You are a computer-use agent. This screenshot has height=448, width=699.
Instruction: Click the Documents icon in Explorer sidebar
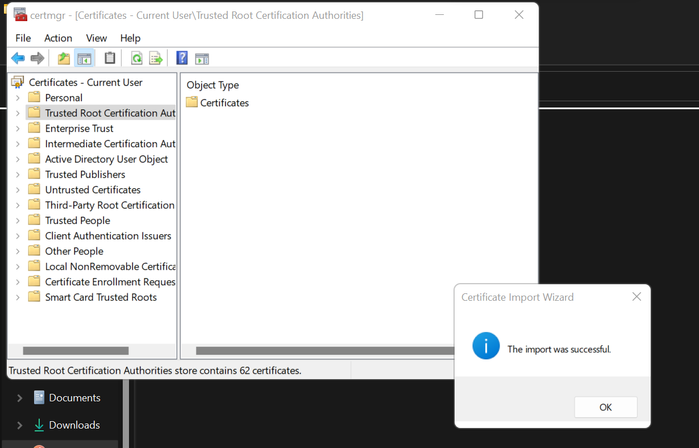(39, 397)
